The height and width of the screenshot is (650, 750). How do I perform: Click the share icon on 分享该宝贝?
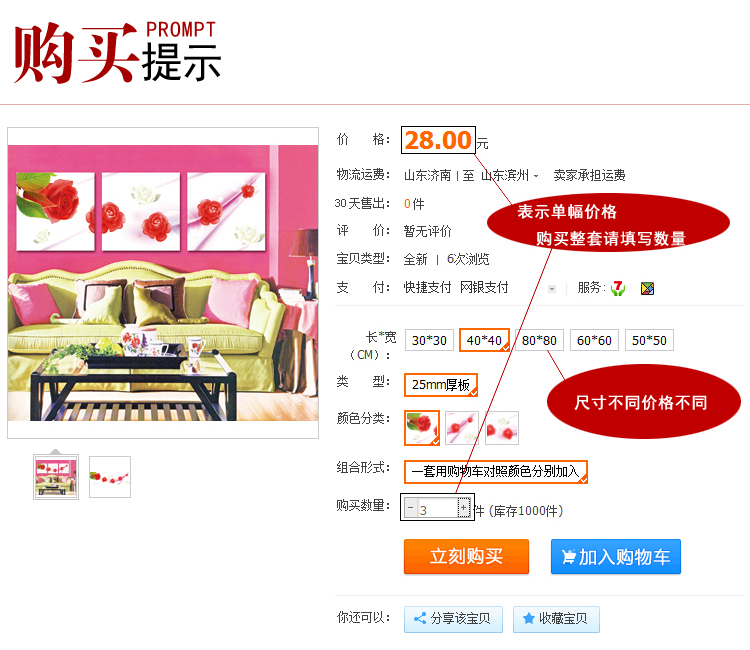(420, 618)
